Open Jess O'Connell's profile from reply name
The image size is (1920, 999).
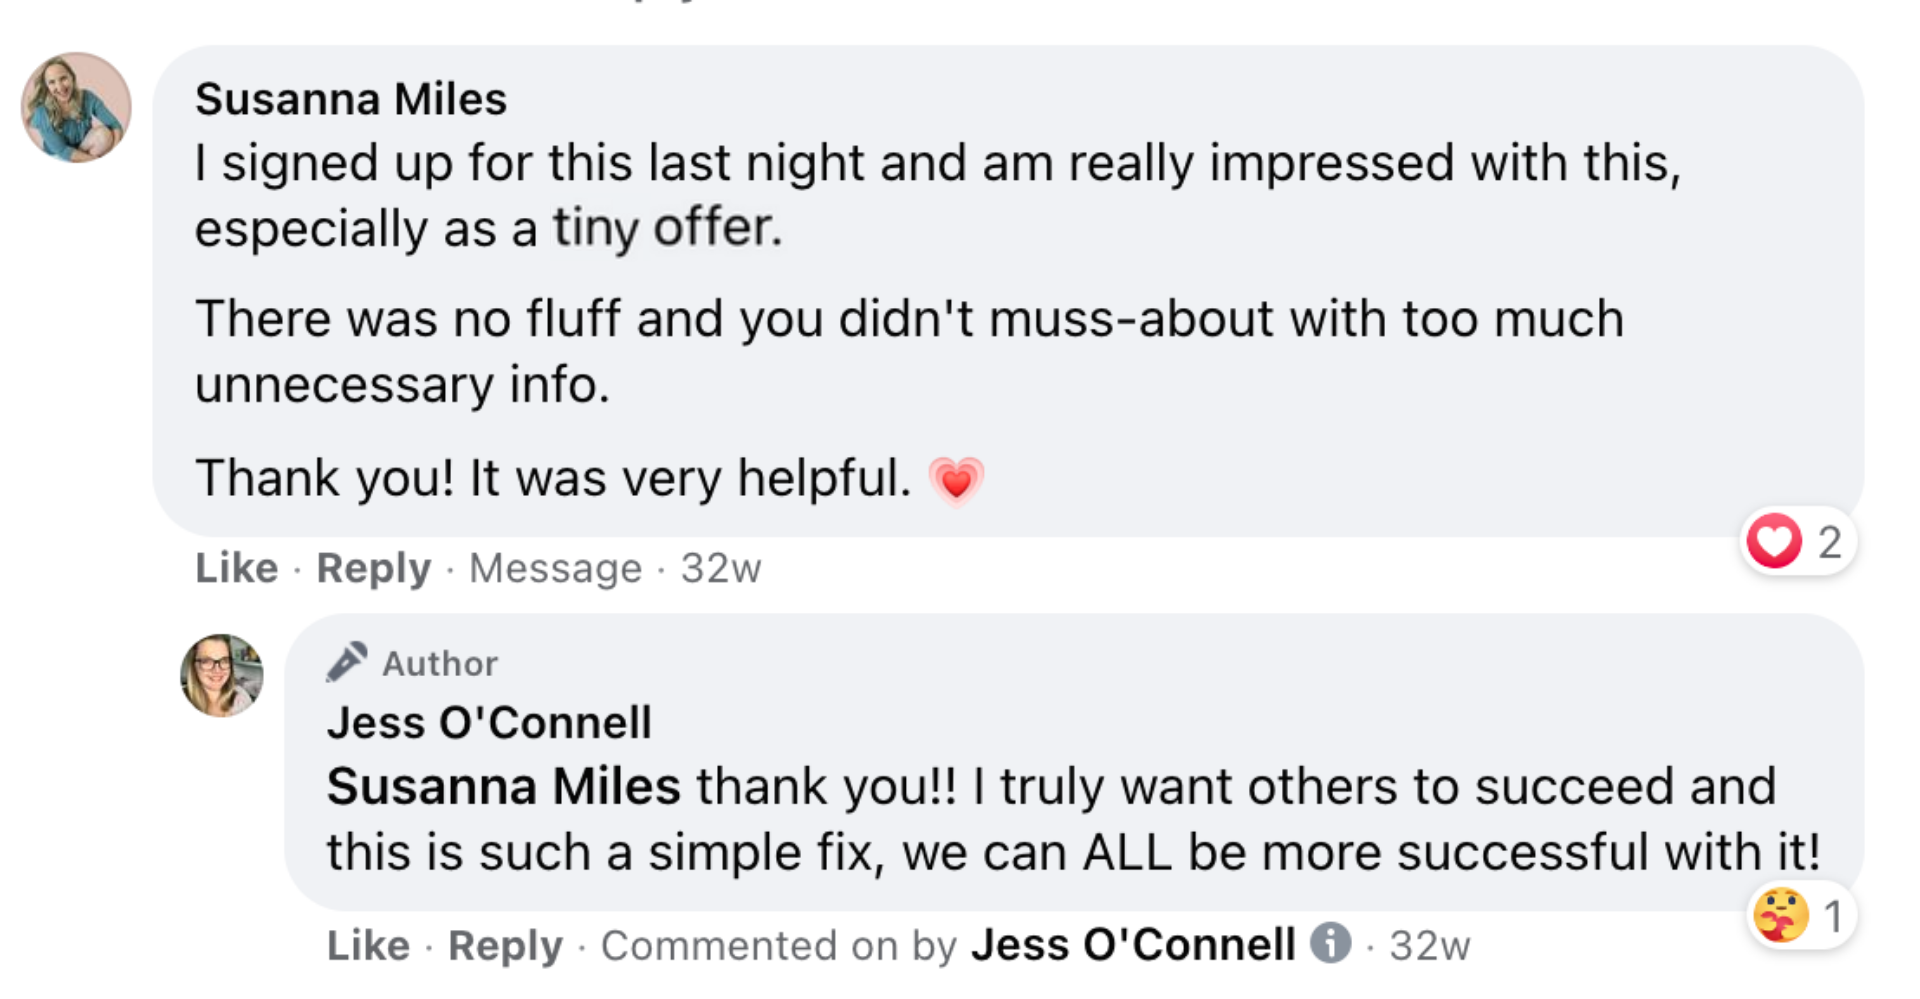tap(489, 723)
